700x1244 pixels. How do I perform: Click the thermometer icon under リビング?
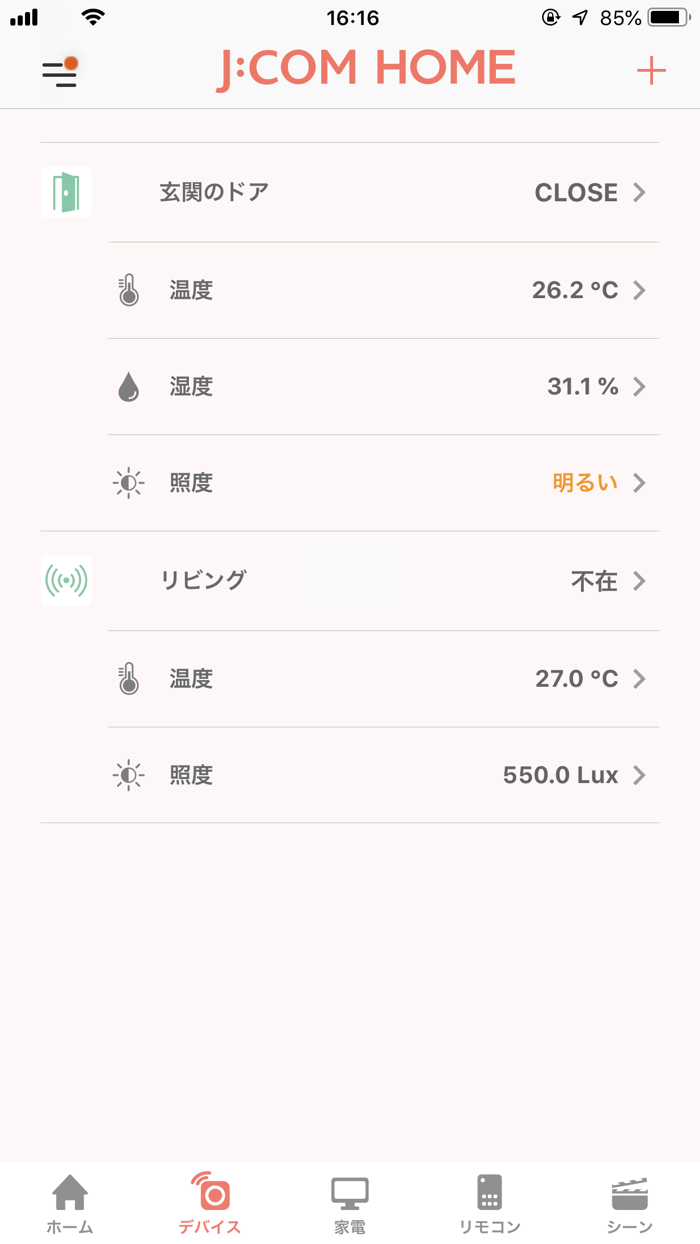128,678
